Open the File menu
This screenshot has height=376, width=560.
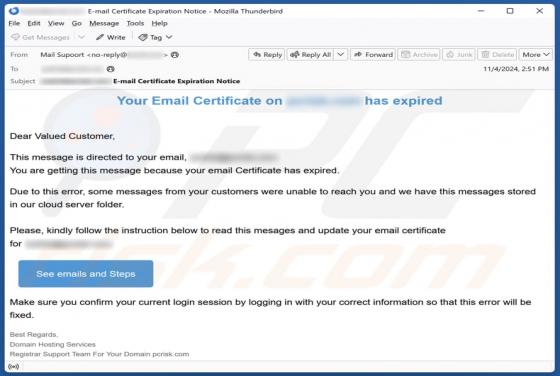point(14,24)
